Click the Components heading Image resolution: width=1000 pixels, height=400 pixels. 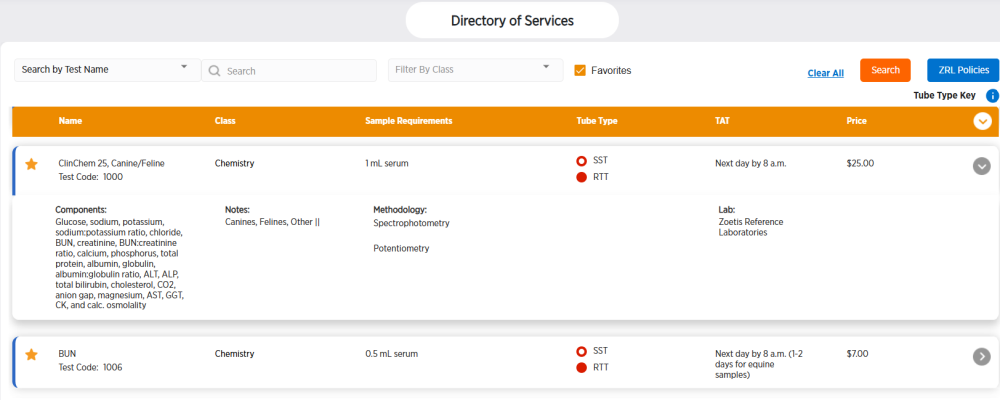click(x=81, y=209)
